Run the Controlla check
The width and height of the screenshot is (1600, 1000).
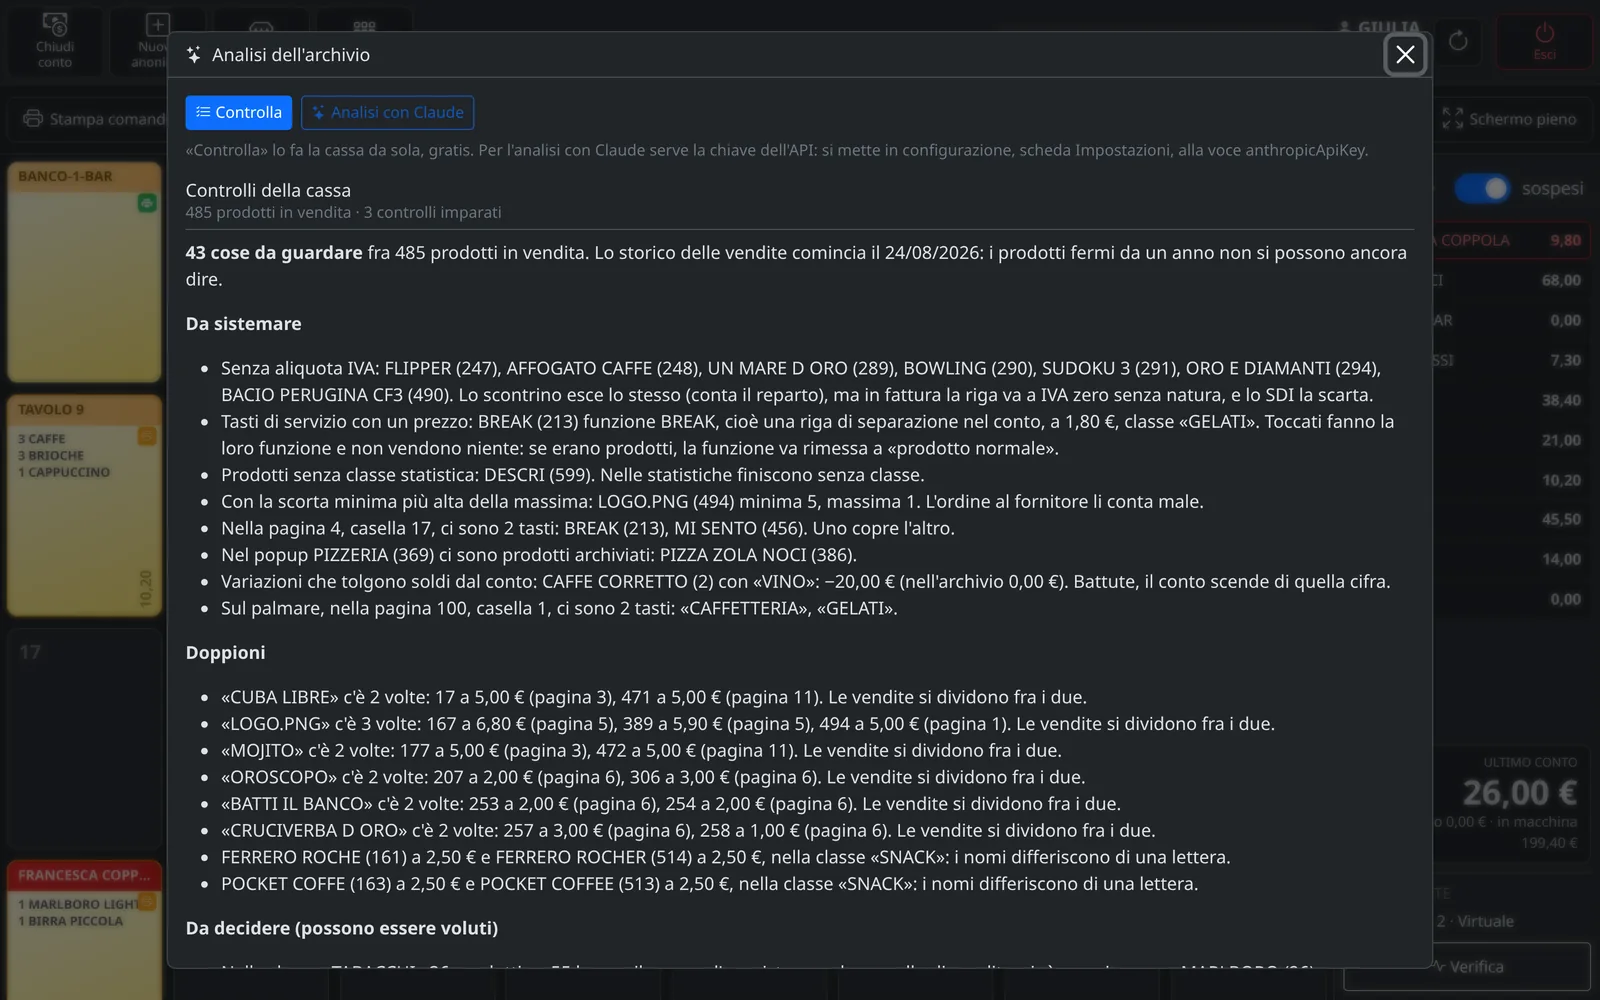[x=239, y=112]
